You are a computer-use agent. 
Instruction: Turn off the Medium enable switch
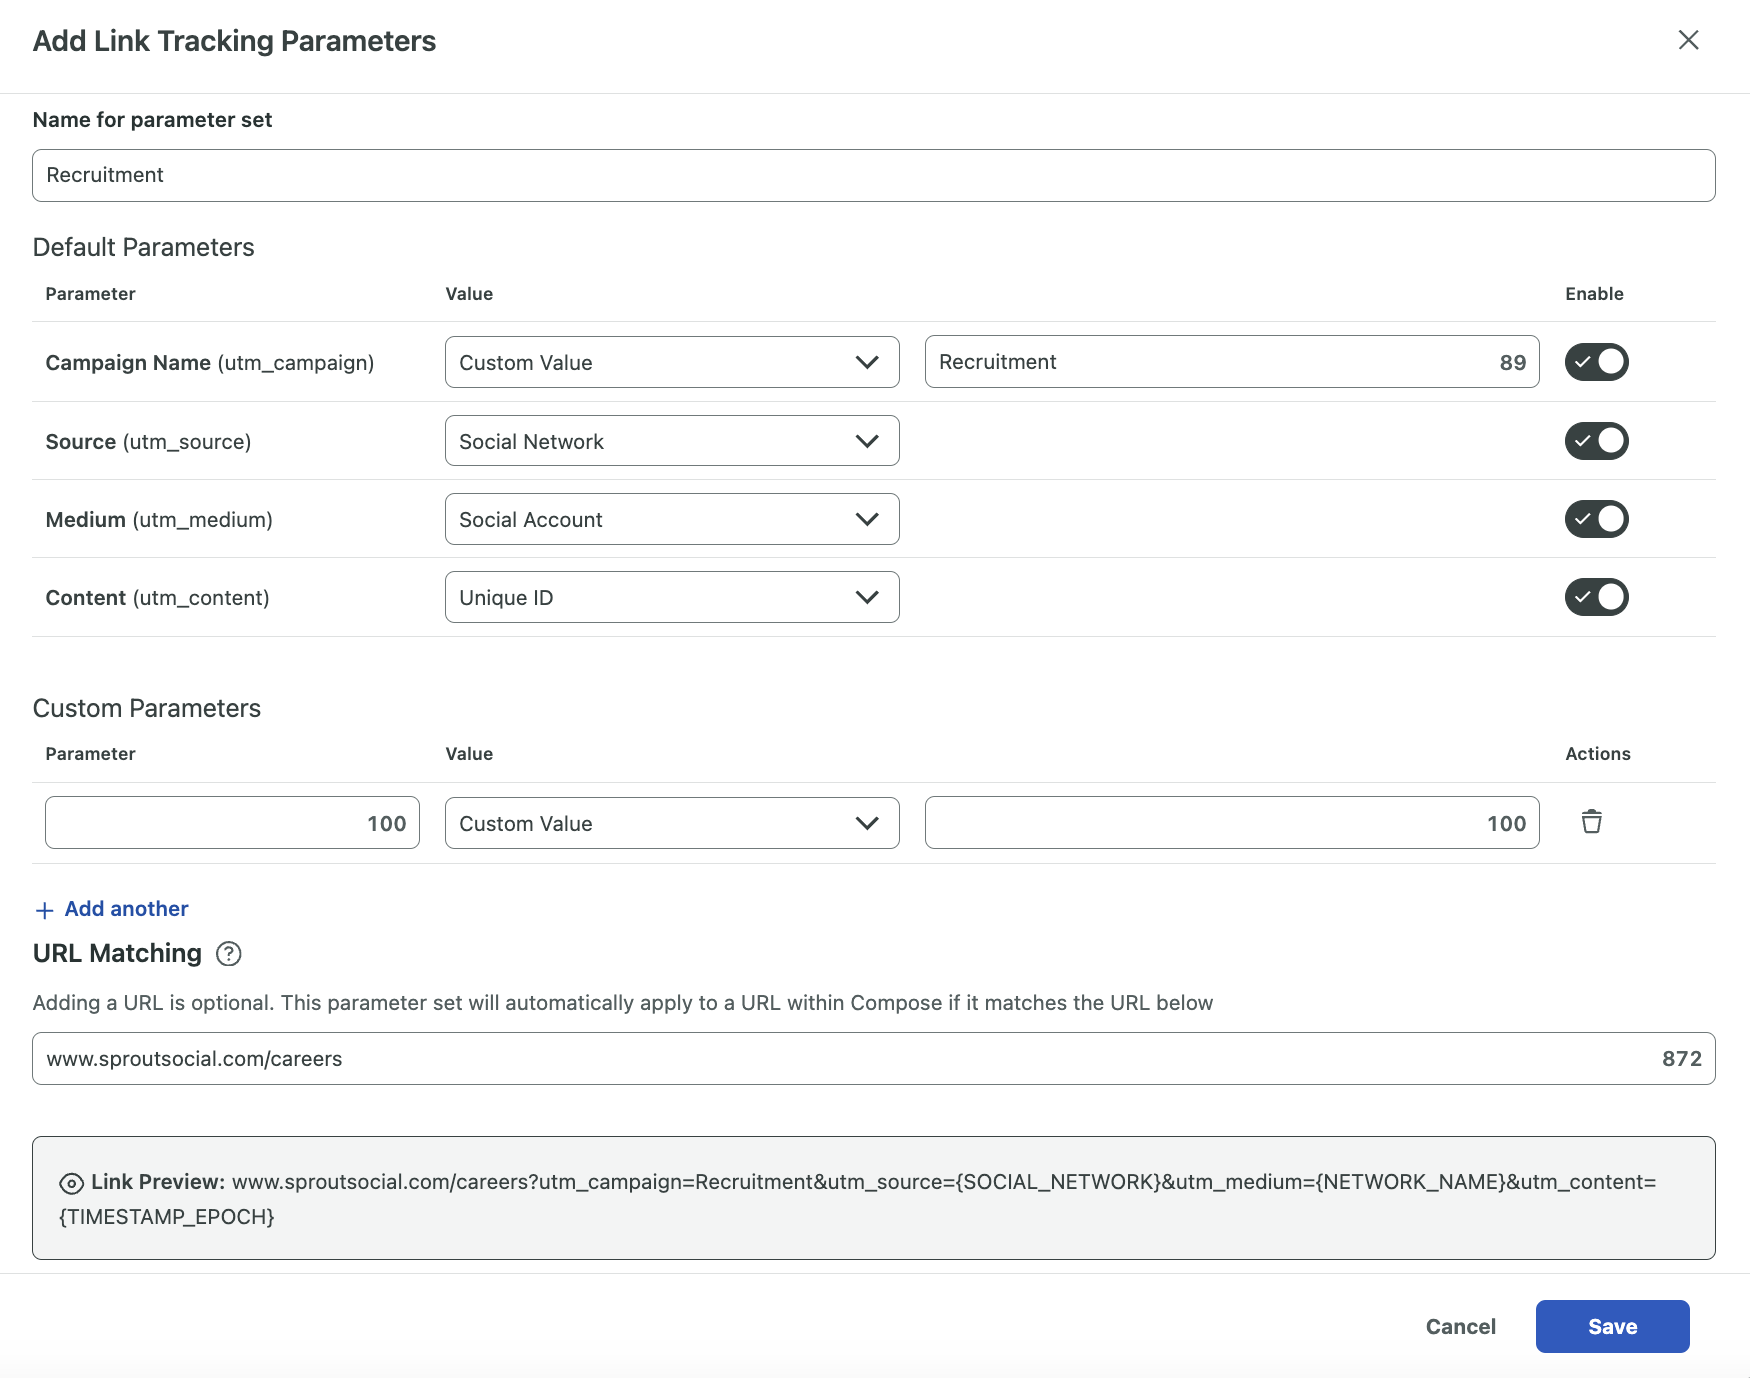pos(1596,519)
